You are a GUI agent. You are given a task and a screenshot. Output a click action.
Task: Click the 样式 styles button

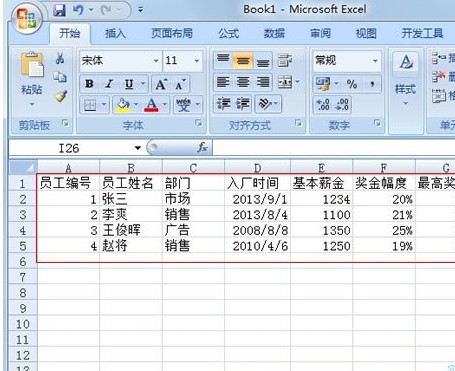point(405,79)
